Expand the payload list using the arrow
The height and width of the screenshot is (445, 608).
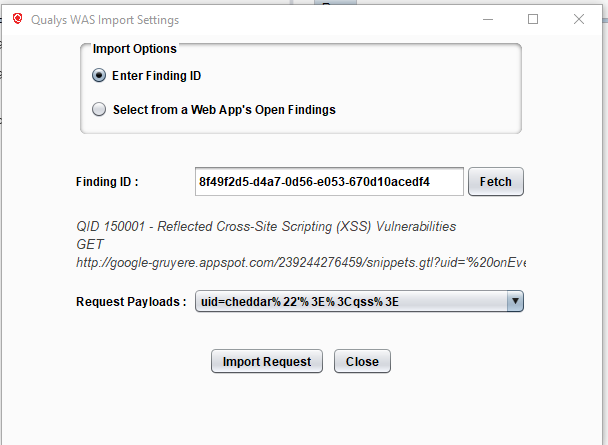(514, 302)
